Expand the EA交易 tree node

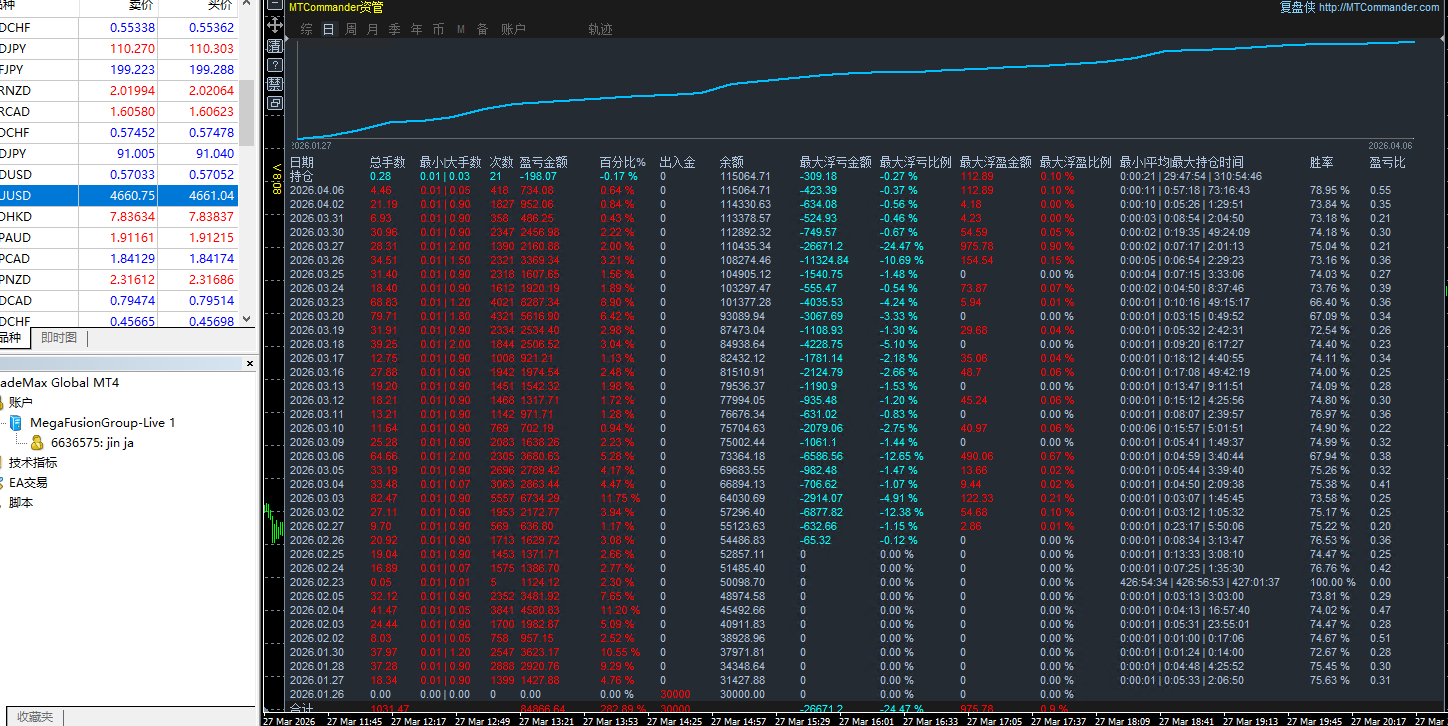click(28, 483)
